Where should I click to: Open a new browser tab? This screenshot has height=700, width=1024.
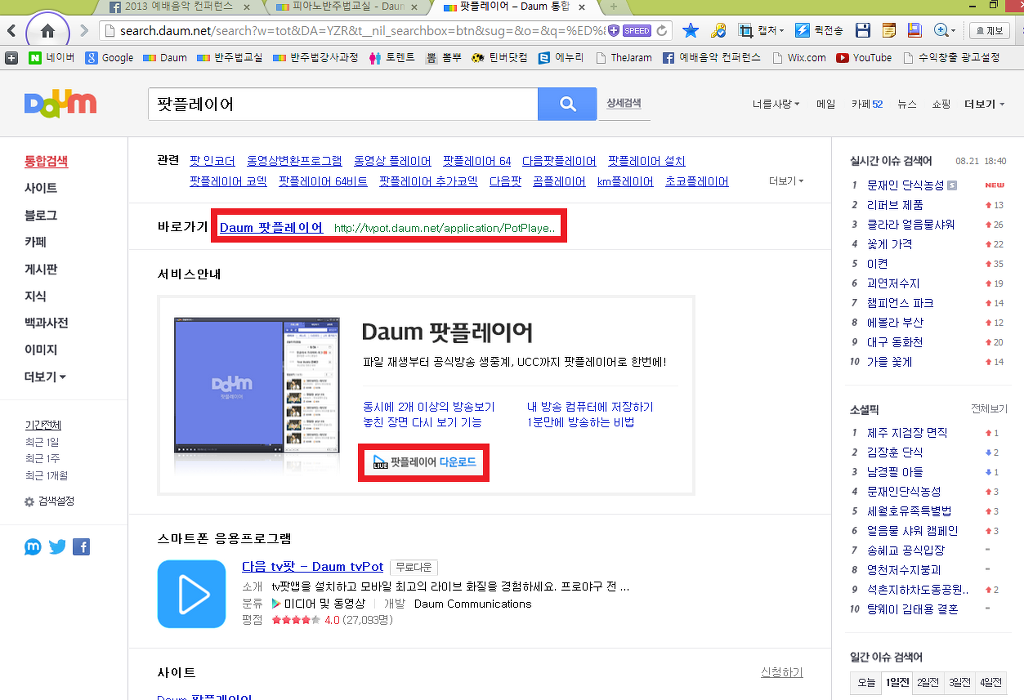[x=613, y=7]
